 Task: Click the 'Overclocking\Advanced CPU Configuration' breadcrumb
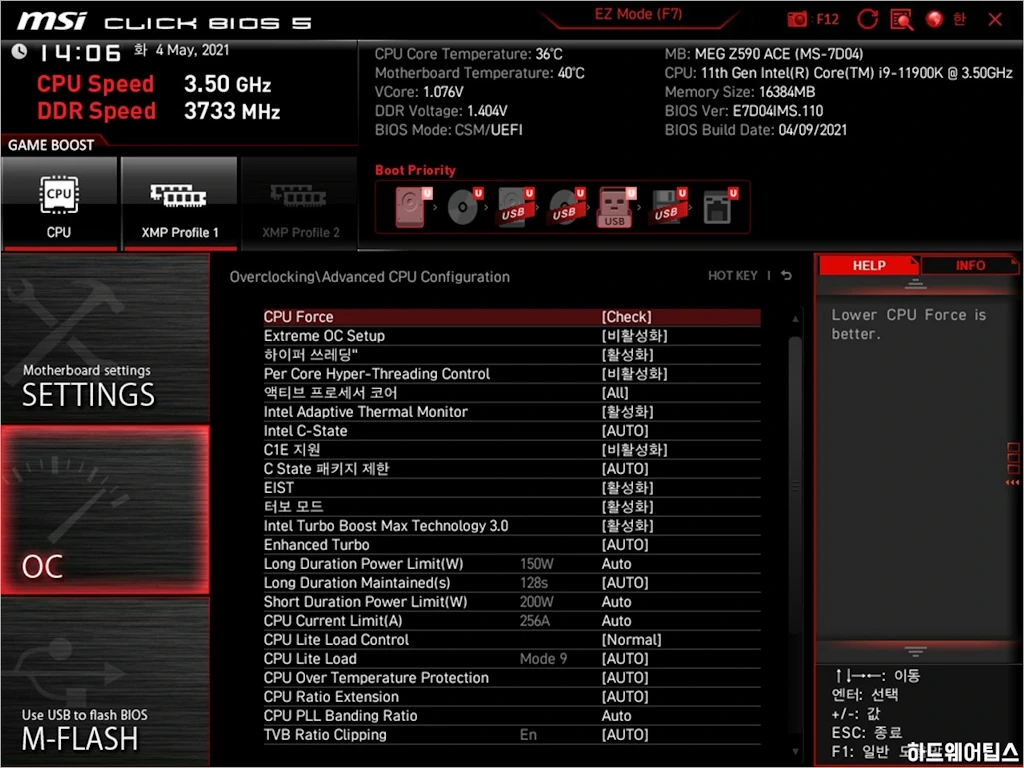(x=370, y=276)
